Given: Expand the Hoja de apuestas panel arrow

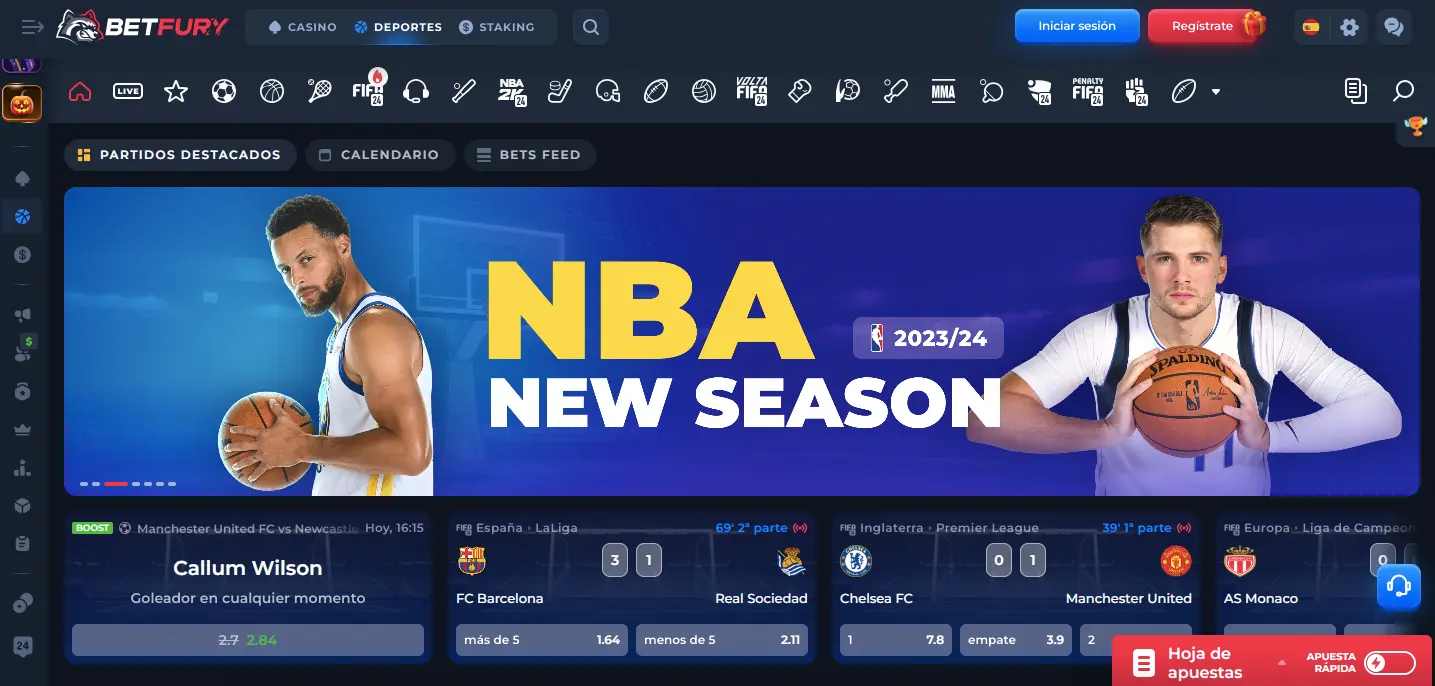Looking at the screenshot, I should coord(1282,662).
